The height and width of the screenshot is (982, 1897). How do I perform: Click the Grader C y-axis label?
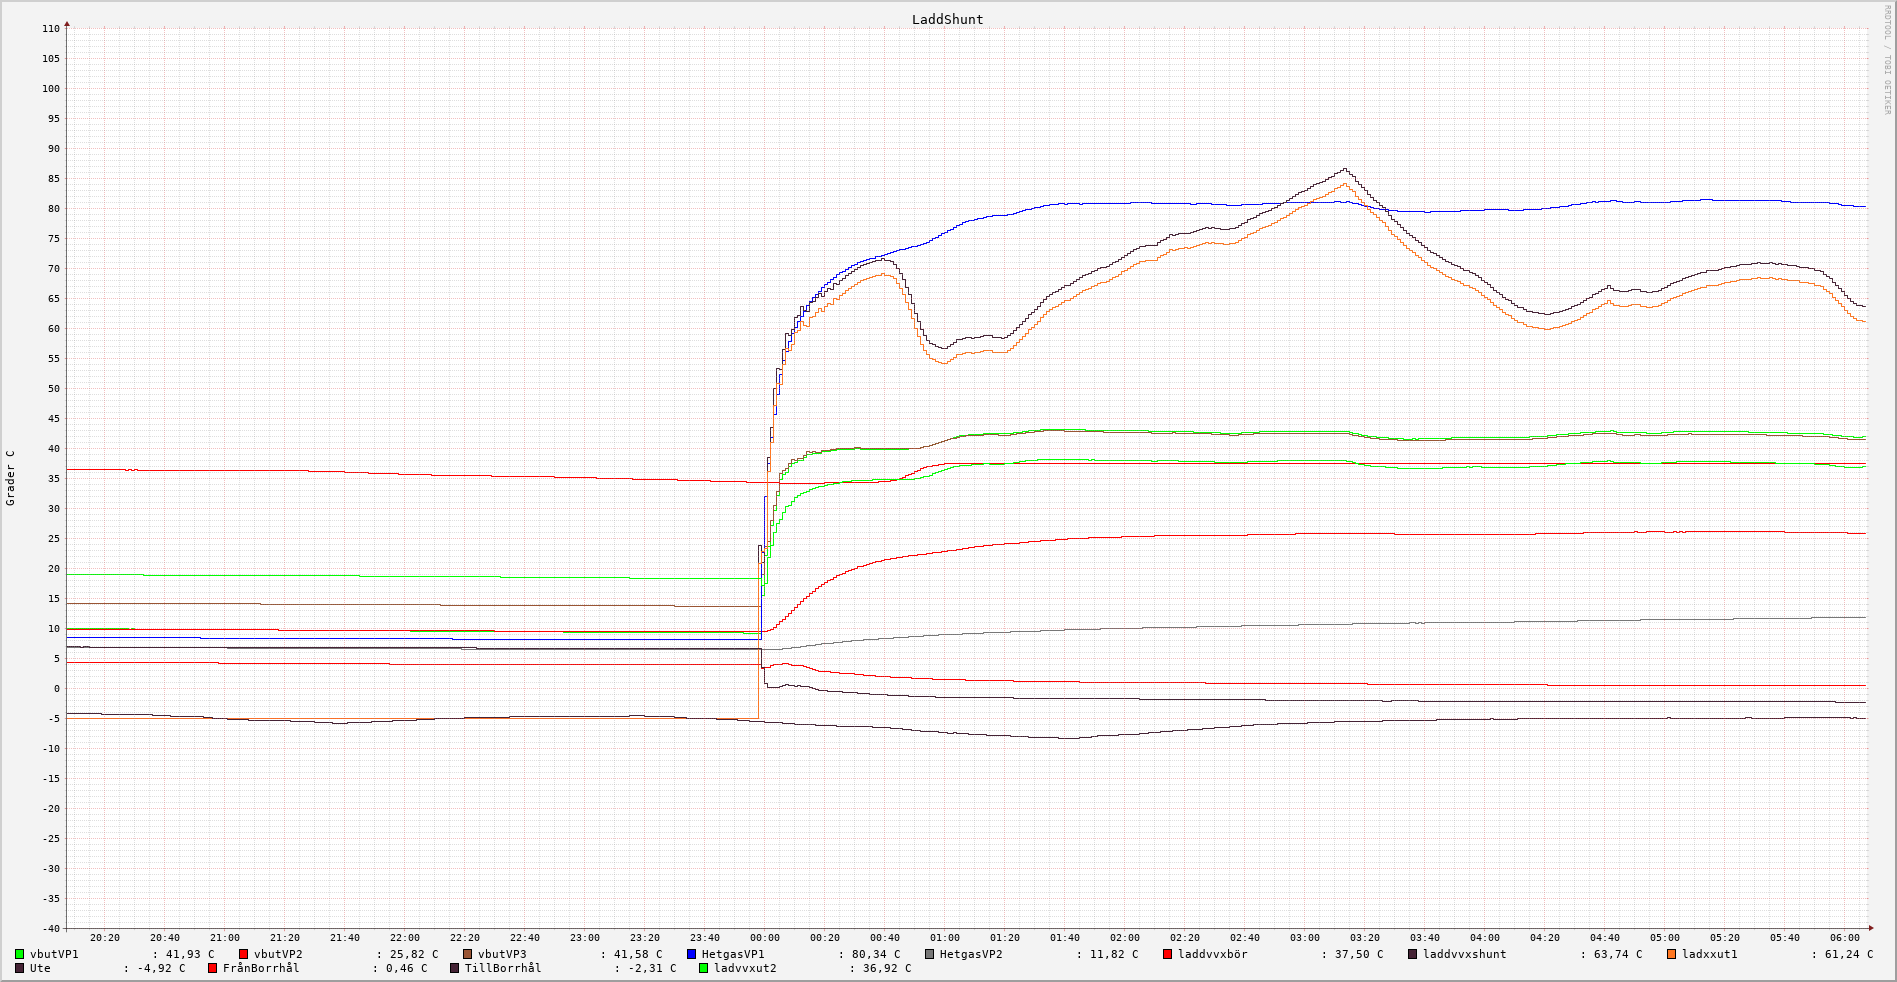(x=11, y=477)
